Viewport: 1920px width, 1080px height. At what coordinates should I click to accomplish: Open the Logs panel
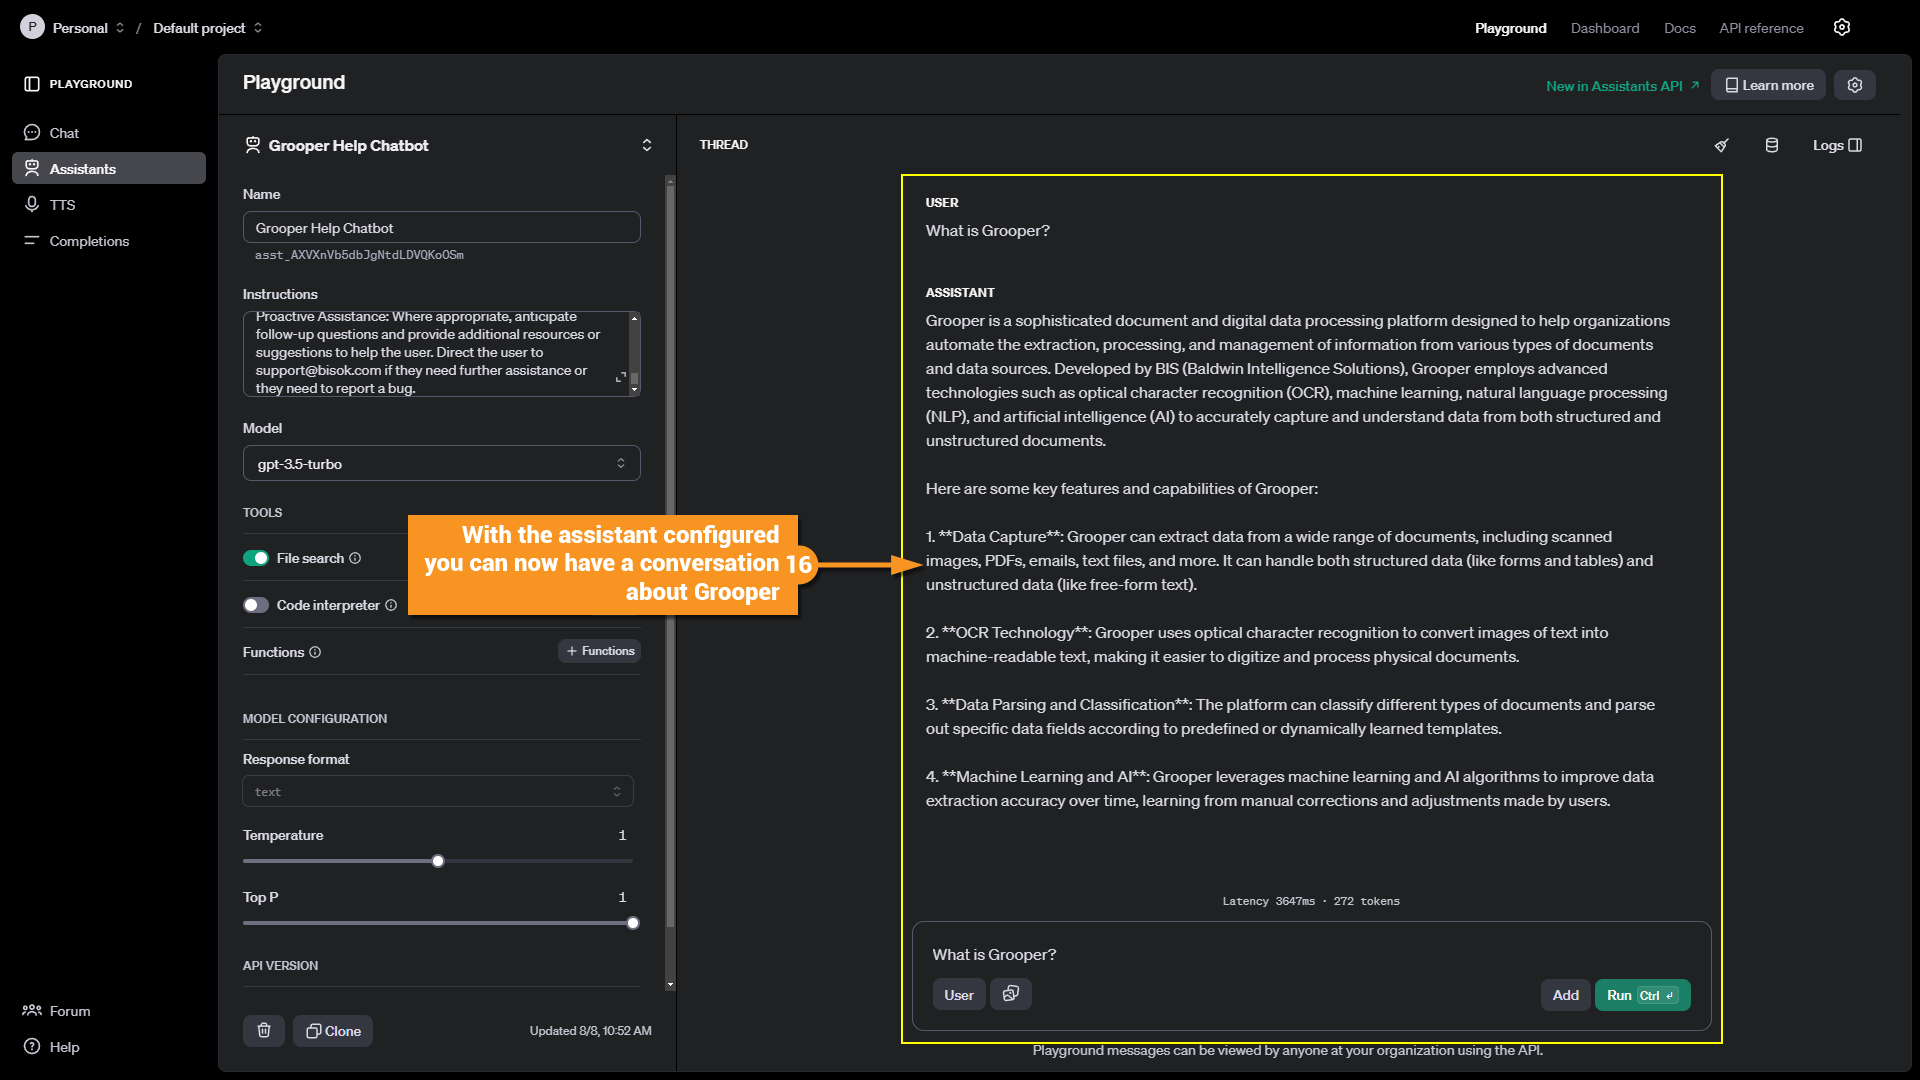(x=1837, y=145)
